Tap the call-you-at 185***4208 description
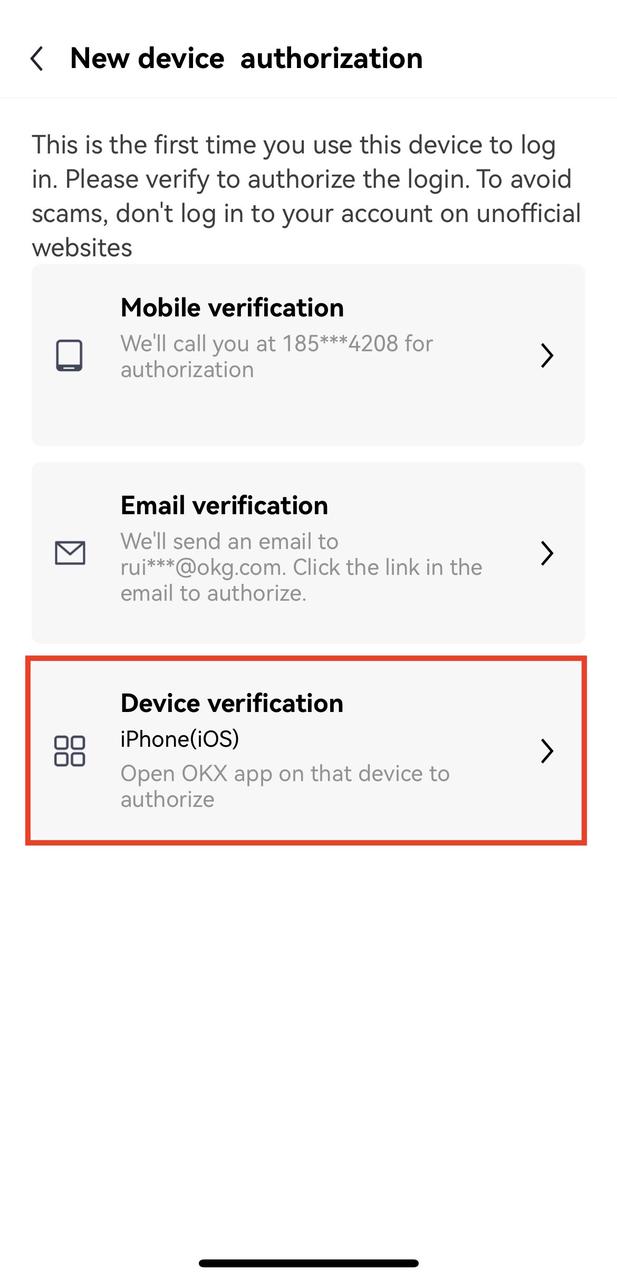Image resolution: width=617 pixels, height=1280 pixels. coord(277,356)
